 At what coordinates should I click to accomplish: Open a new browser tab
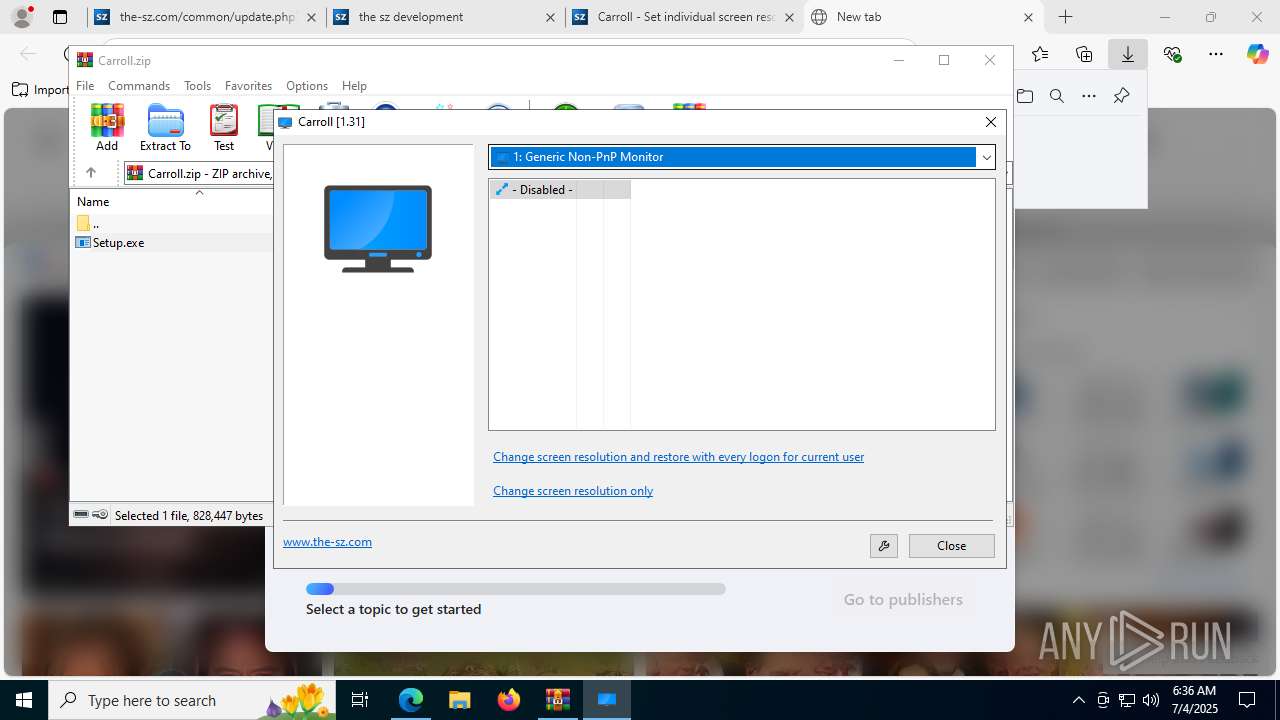click(1066, 17)
